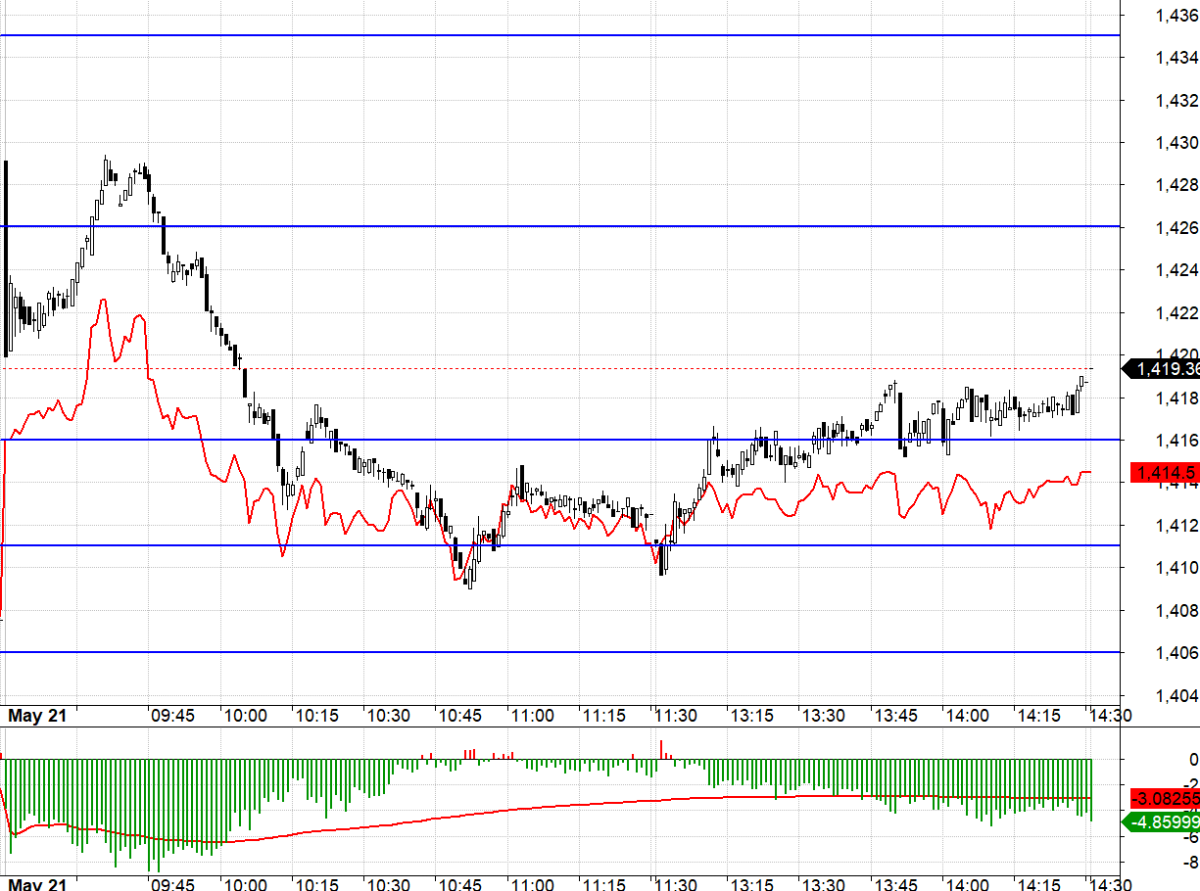1200x891 pixels.
Task: Click the 09:45 label on the main chart time axis
Action: pos(172,716)
